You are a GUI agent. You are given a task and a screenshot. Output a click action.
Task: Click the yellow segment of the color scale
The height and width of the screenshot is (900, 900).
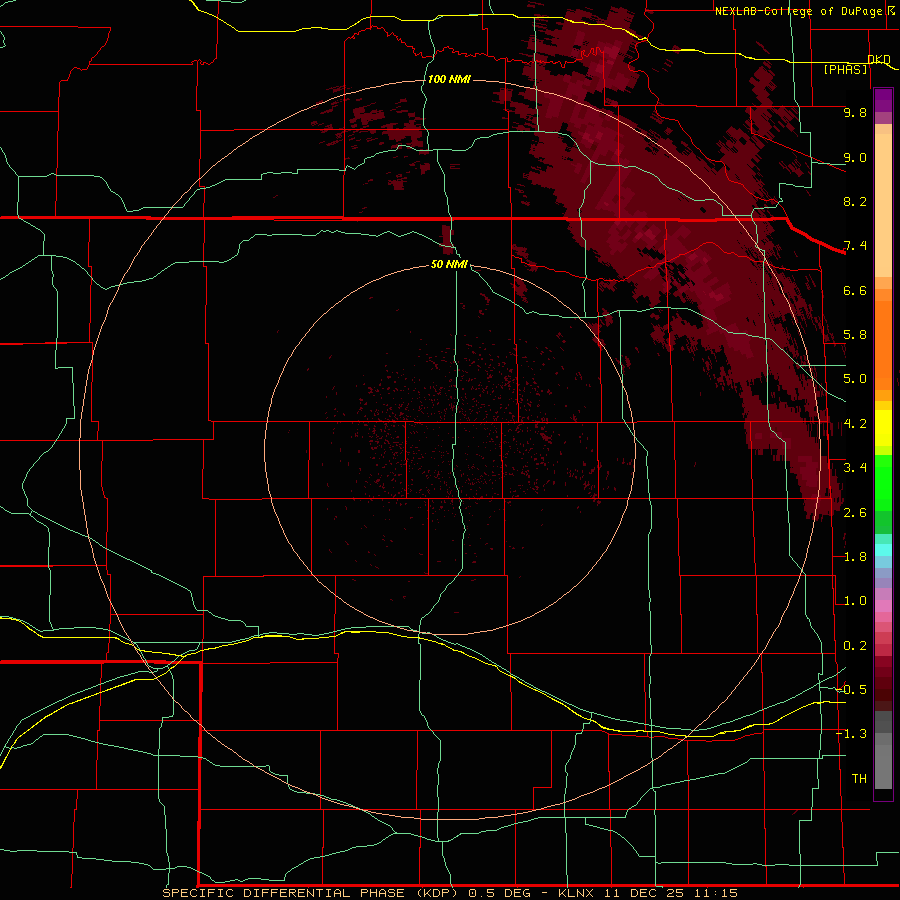(883, 428)
